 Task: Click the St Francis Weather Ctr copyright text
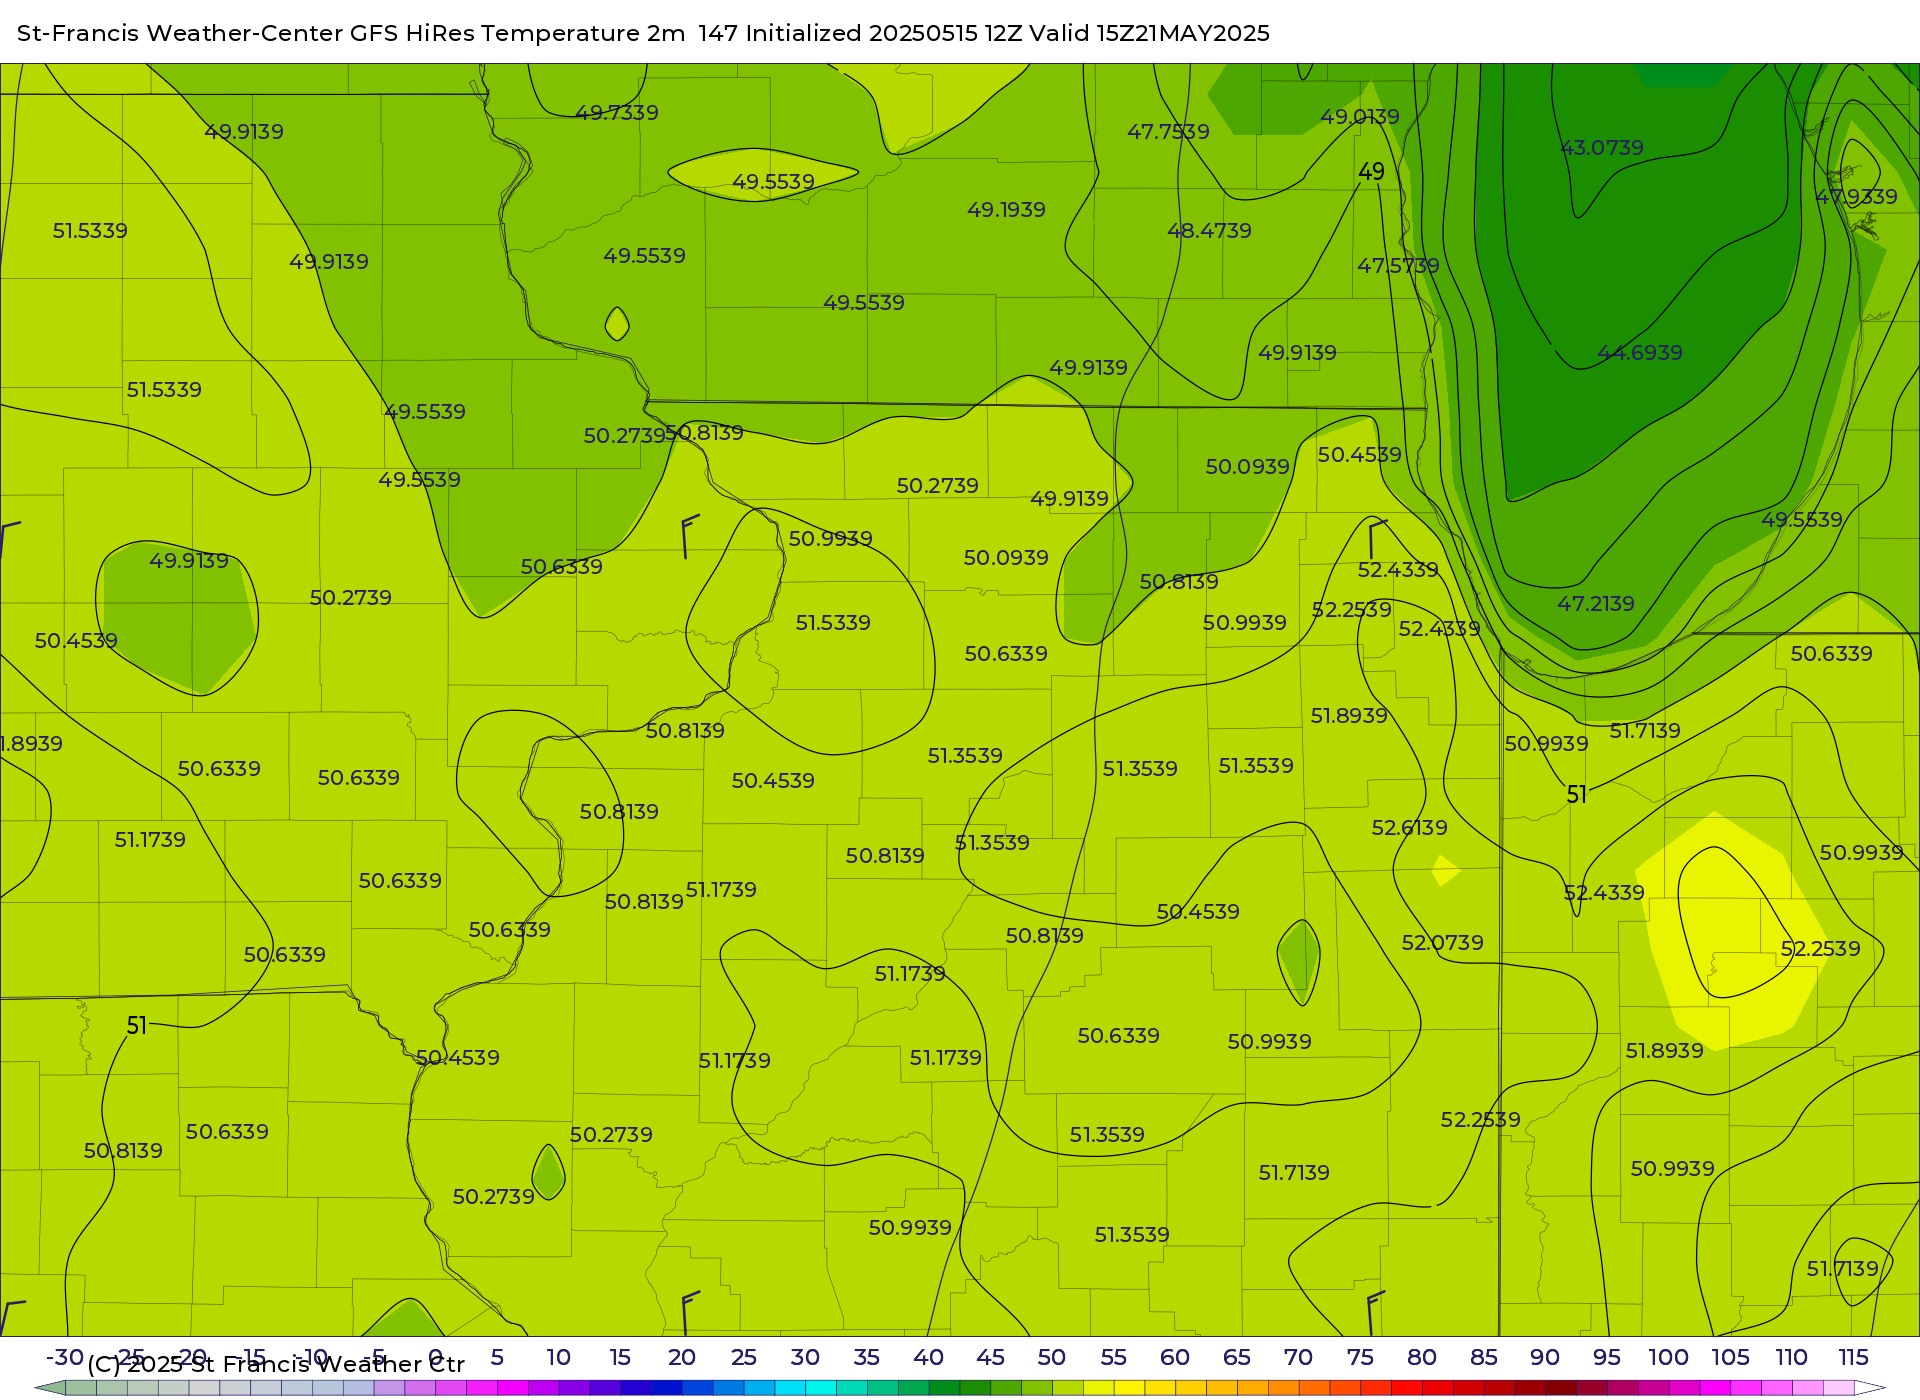click(276, 1365)
